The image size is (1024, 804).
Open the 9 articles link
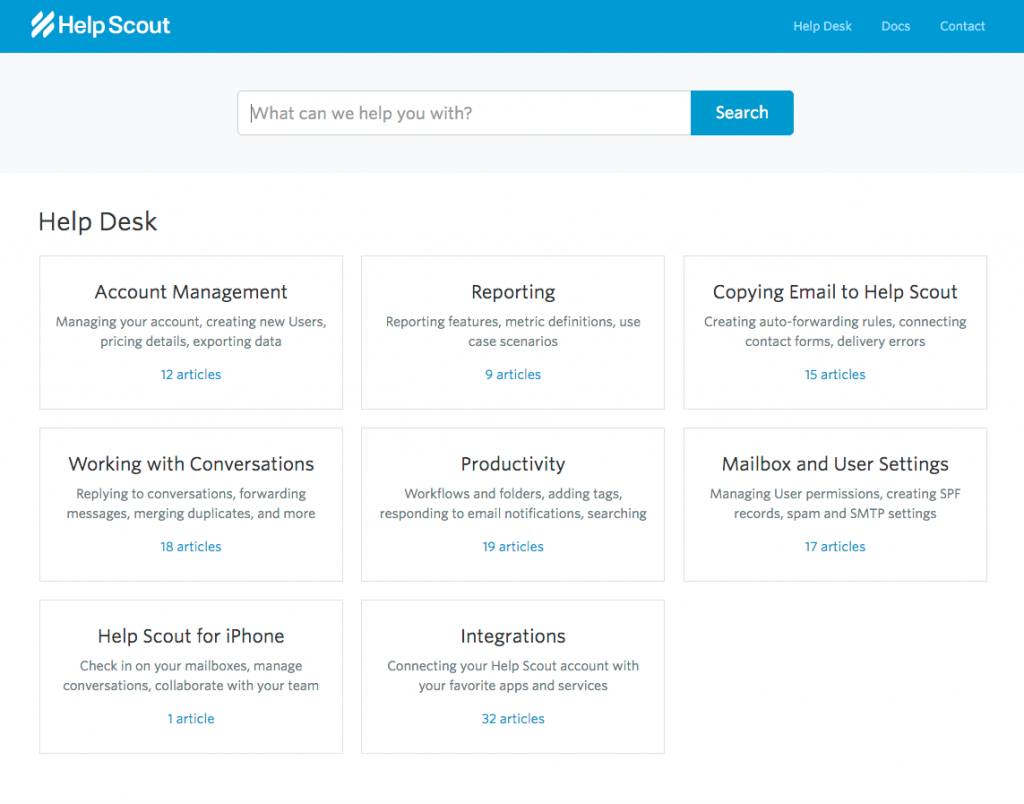click(513, 374)
